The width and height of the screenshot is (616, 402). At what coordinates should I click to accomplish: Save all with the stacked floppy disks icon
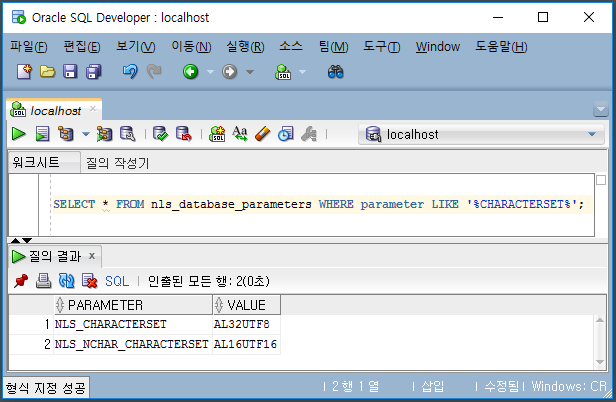[x=94, y=72]
